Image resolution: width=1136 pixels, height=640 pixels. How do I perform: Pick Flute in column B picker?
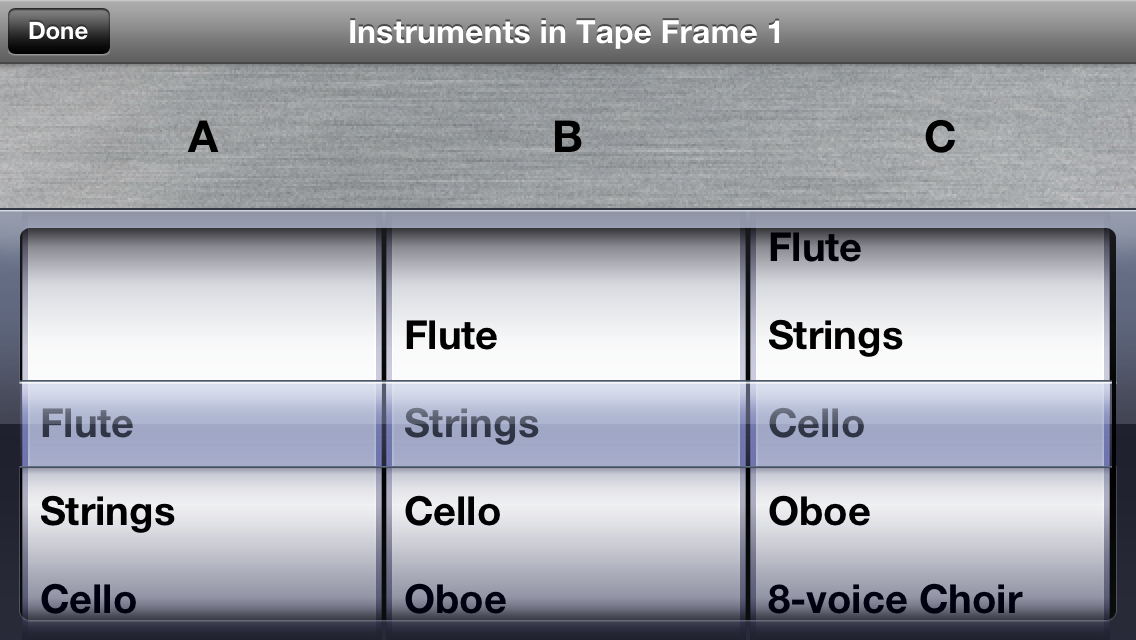click(x=451, y=336)
